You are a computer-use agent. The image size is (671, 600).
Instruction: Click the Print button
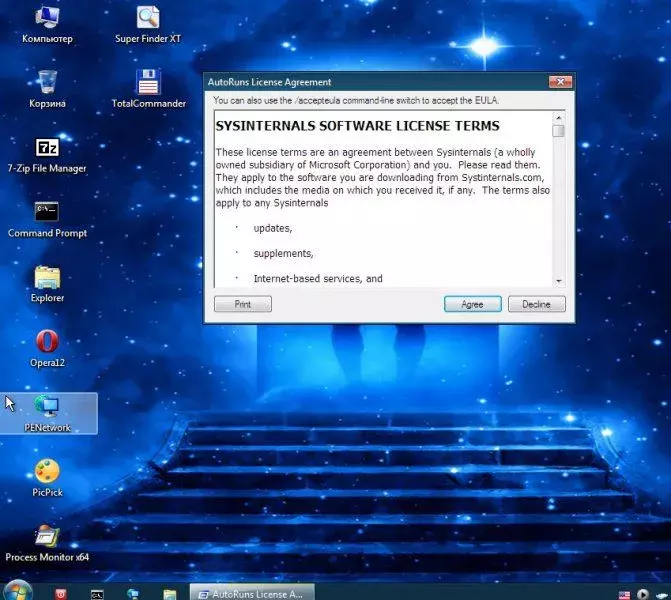coord(243,304)
